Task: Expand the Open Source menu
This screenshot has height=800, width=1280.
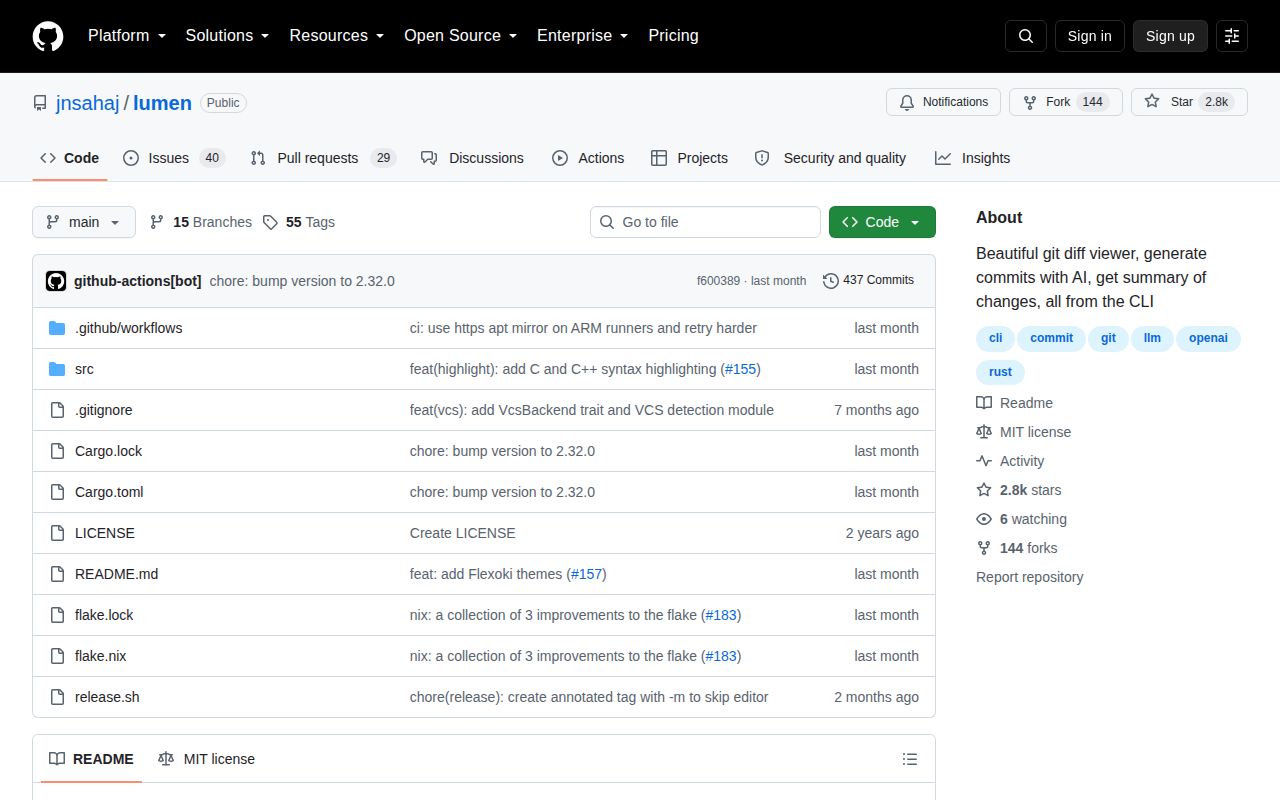Action: (x=460, y=36)
